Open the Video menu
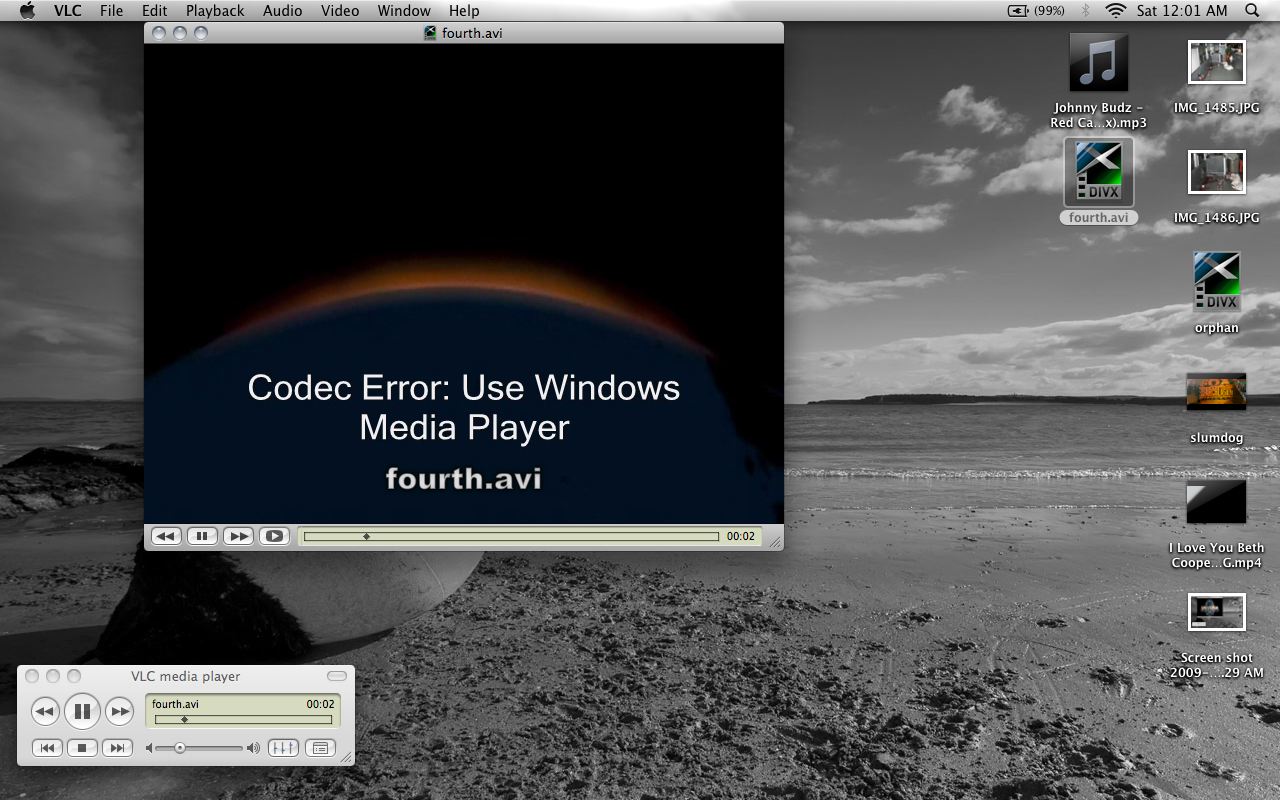1280x800 pixels. [x=340, y=10]
